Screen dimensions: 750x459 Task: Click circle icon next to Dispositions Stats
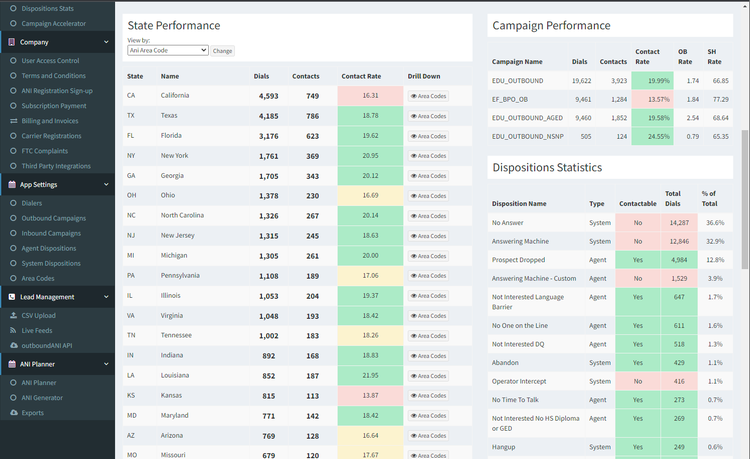click(13, 8)
